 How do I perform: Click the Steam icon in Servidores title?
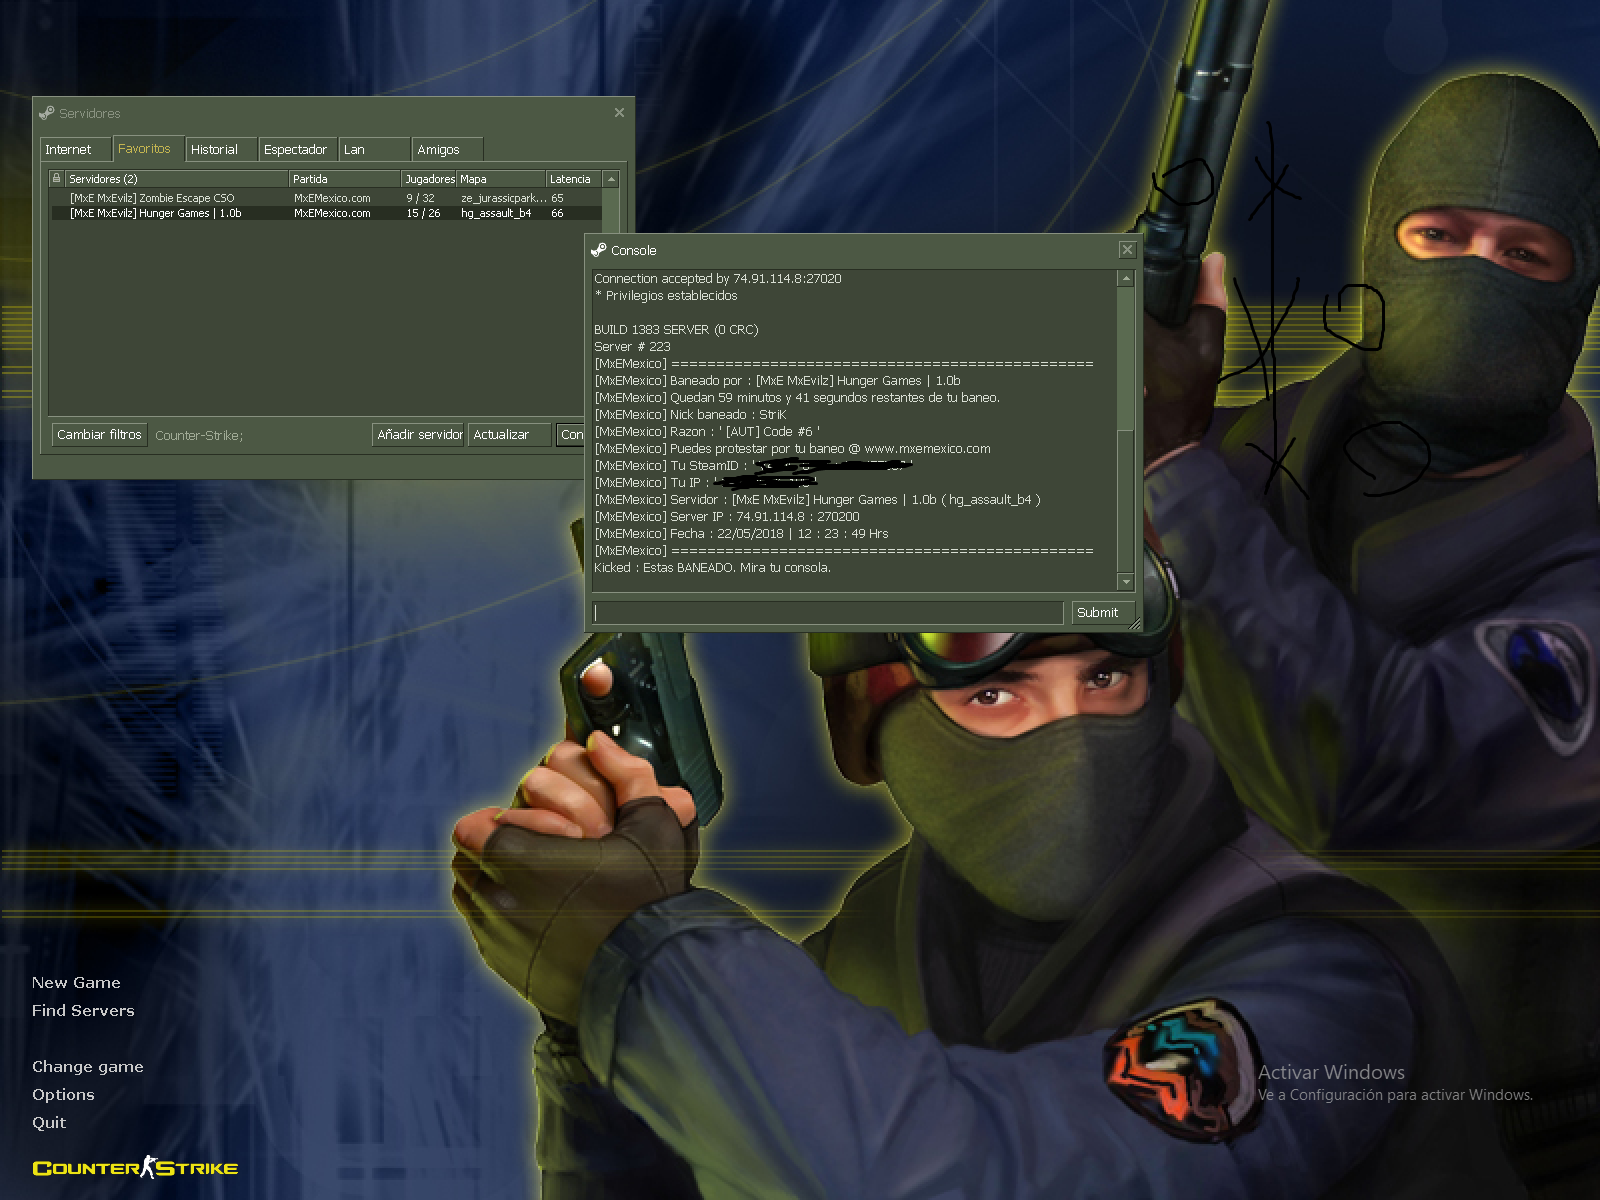click(47, 113)
